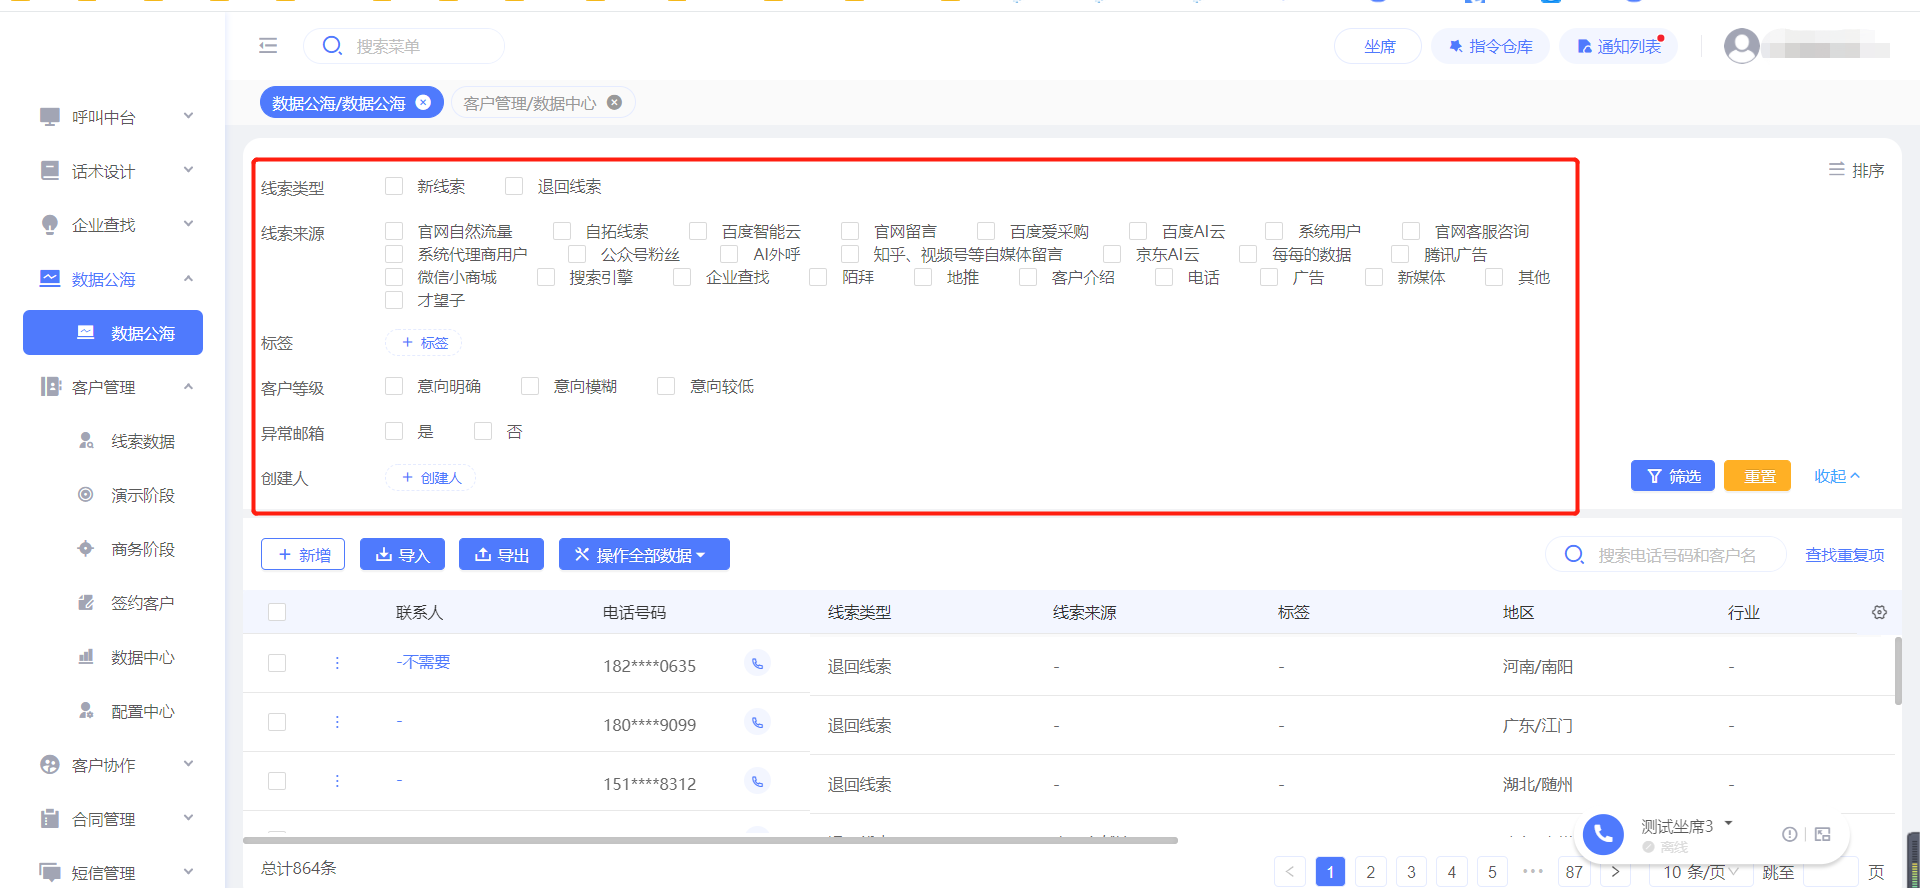
Task: Collapse the 客户管理 menu chevron
Action: (x=188, y=386)
